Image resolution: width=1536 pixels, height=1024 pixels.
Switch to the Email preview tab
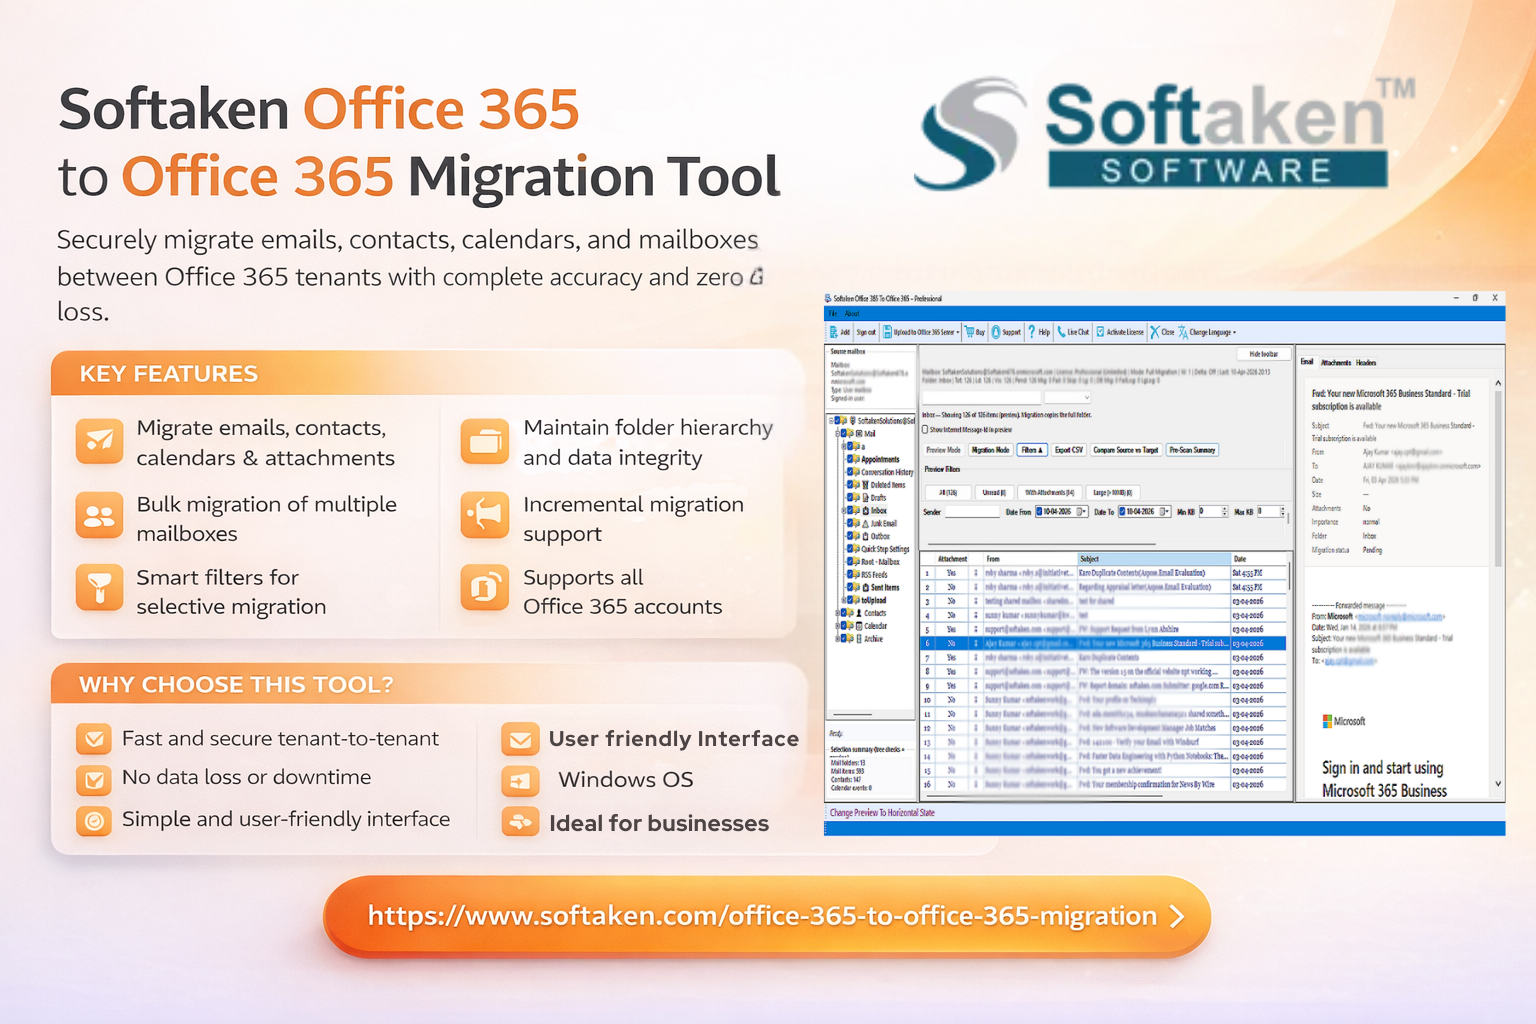tap(1307, 362)
